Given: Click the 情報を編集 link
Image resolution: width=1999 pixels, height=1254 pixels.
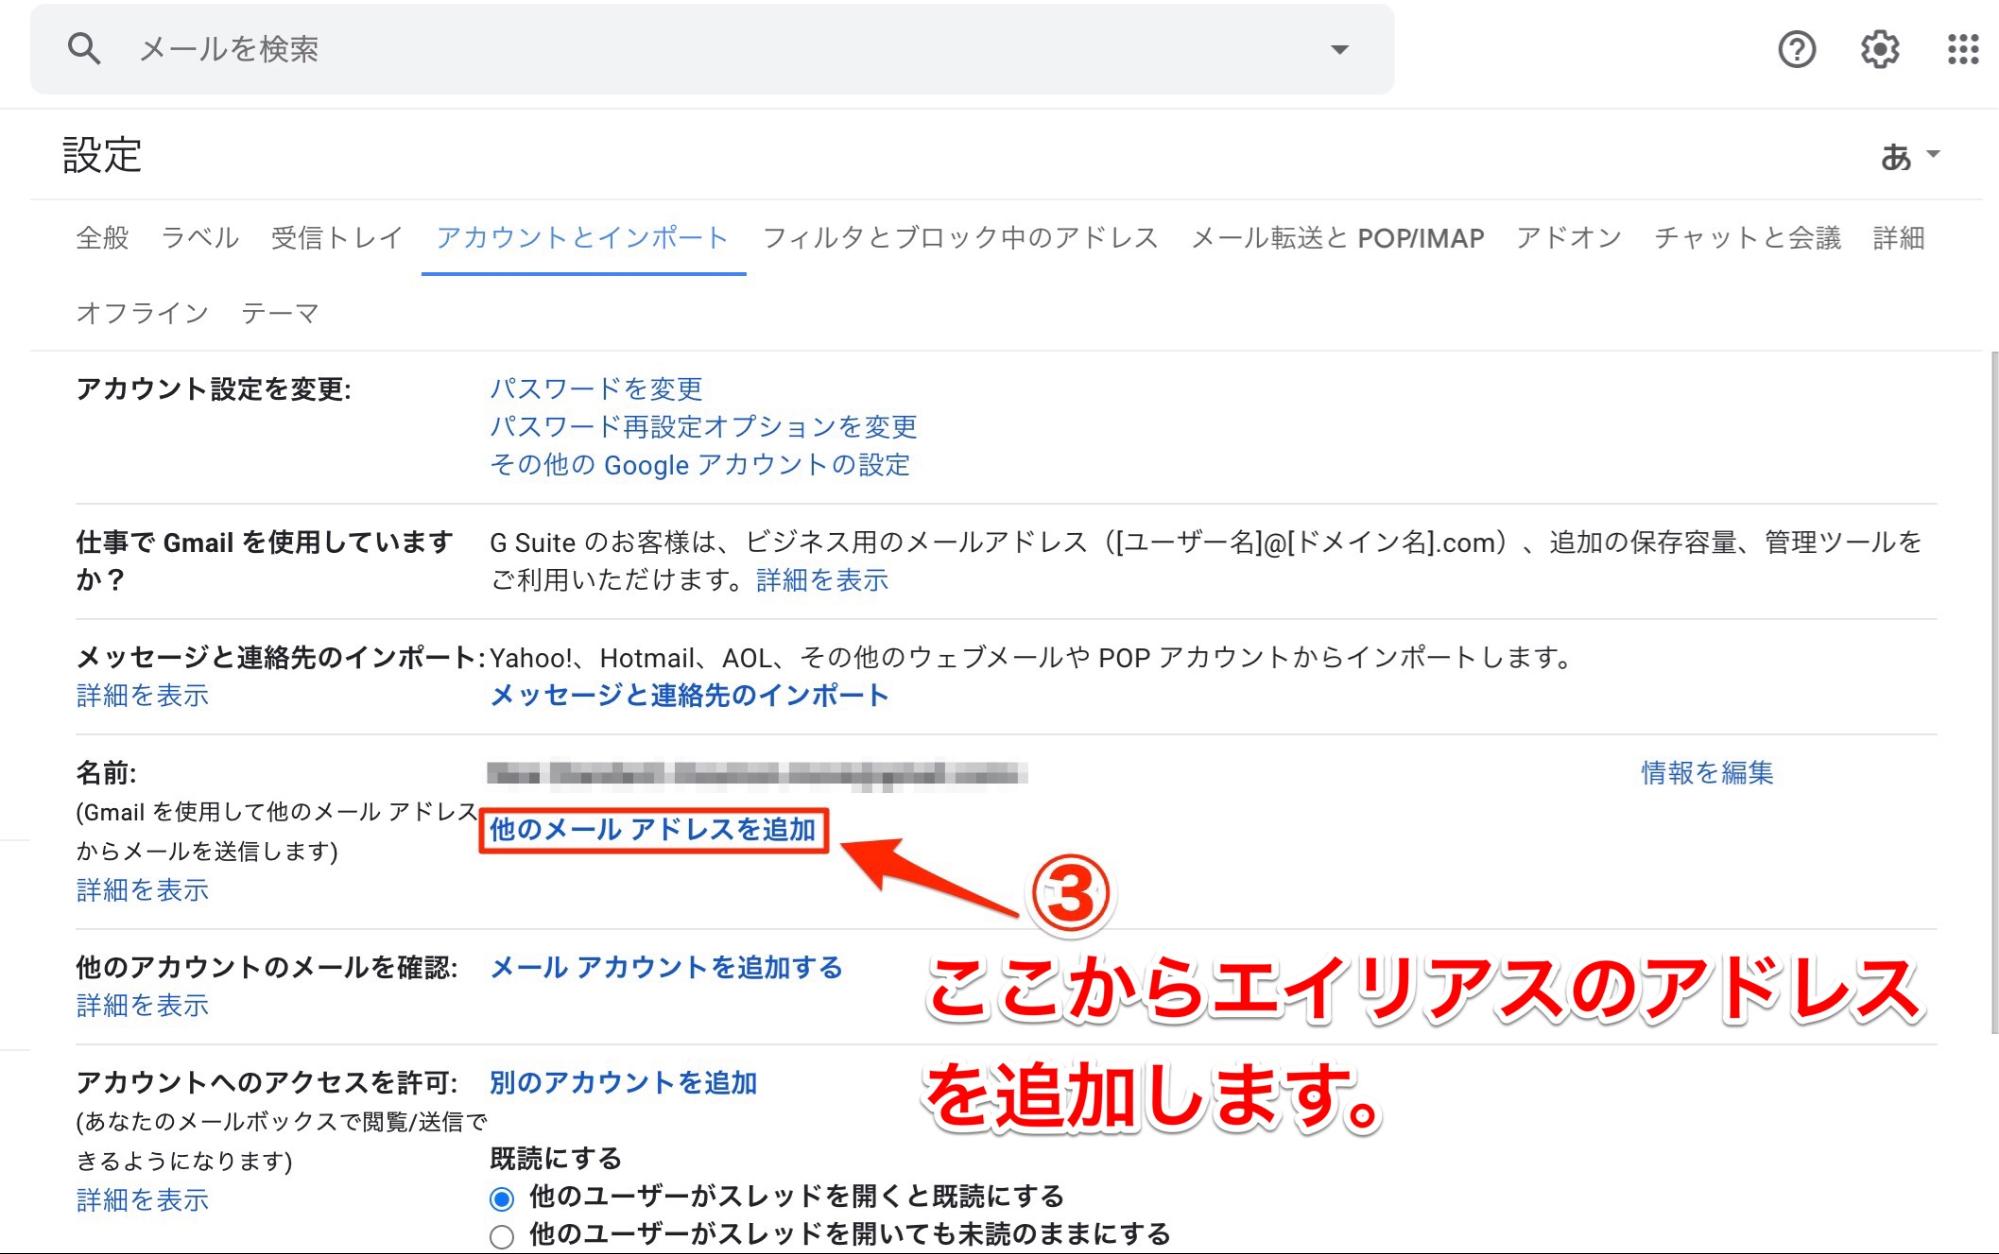Looking at the screenshot, I should coord(1707,772).
